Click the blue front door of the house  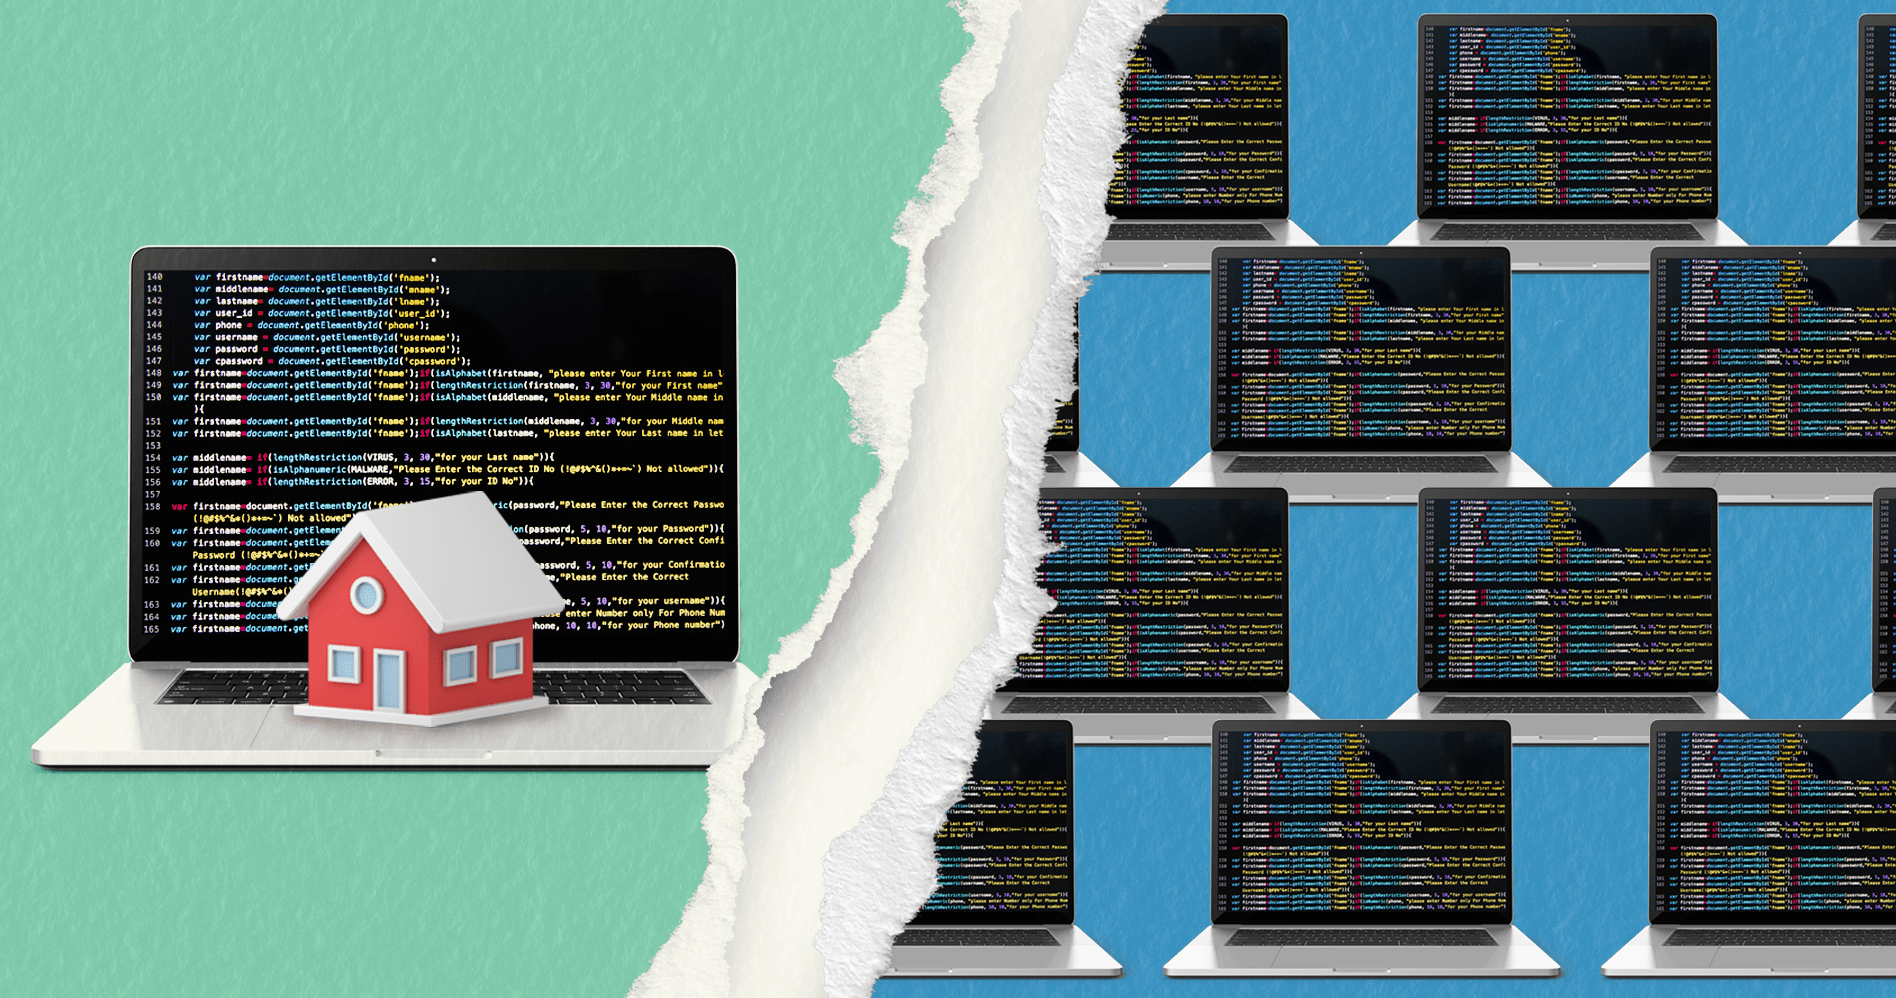388,681
